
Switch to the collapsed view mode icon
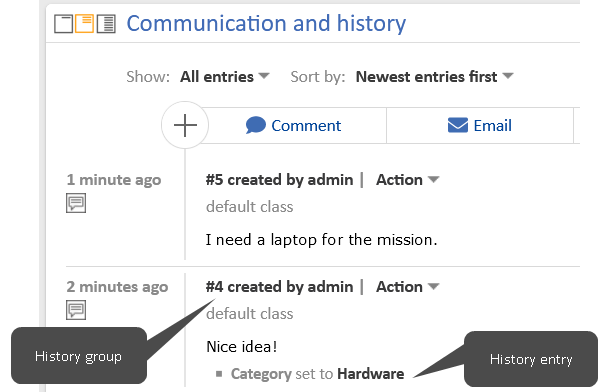(63, 24)
